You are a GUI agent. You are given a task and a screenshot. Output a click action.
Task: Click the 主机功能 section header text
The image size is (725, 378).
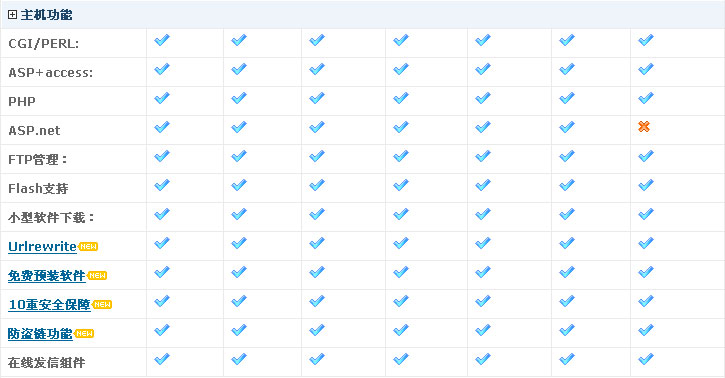[x=46, y=15]
